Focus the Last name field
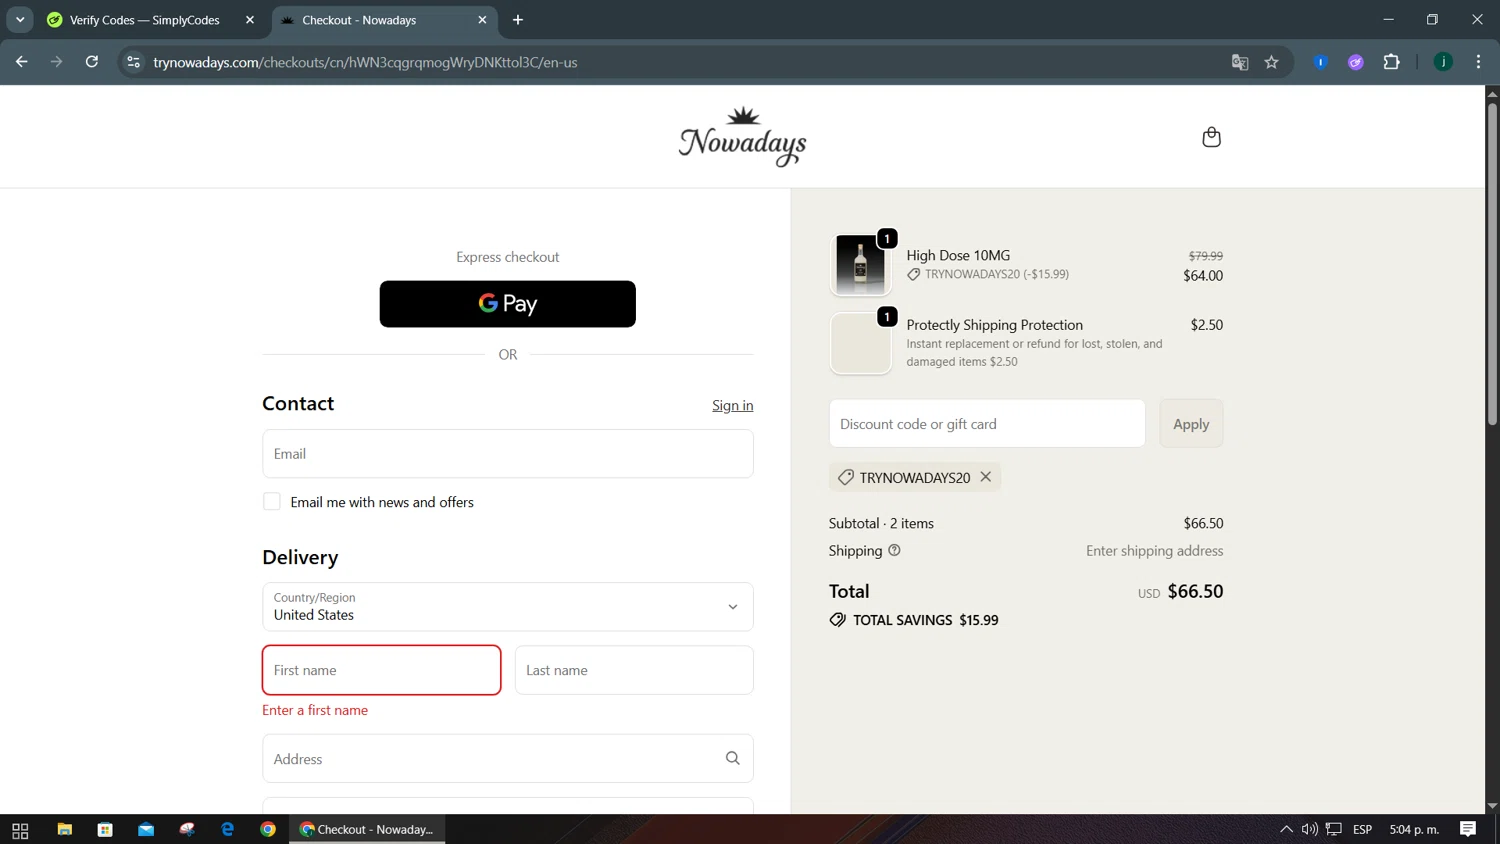The height and width of the screenshot is (844, 1500). pos(634,670)
